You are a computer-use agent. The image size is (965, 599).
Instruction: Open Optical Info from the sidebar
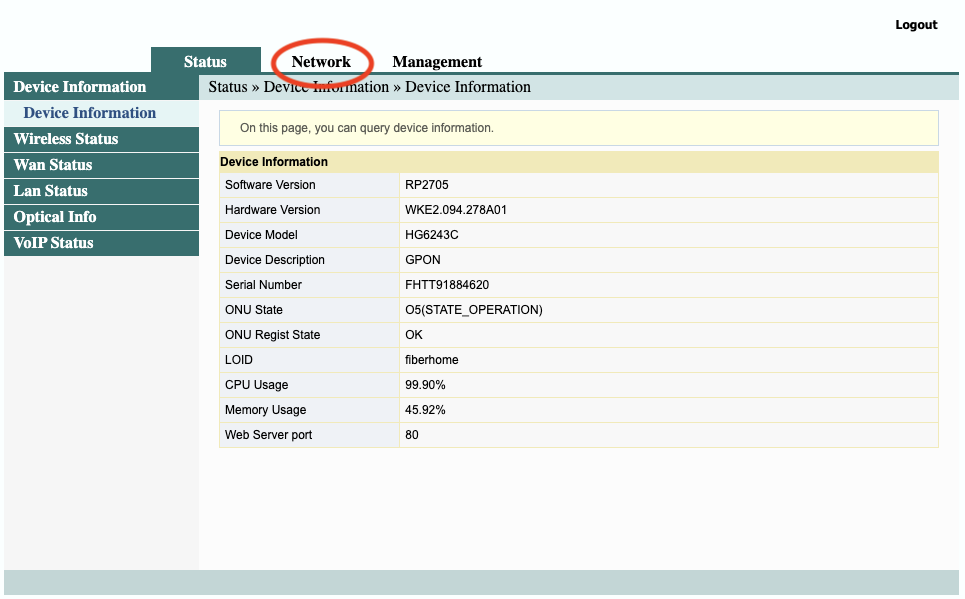tap(55, 217)
